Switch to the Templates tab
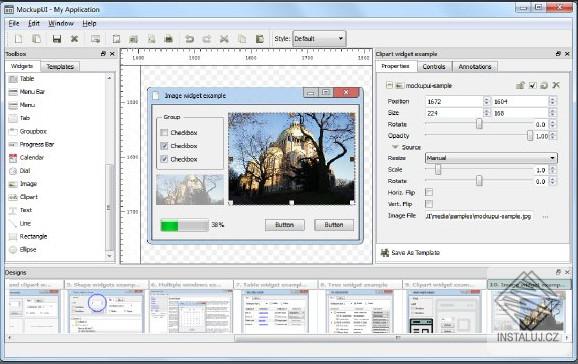The height and width of the screenshot is (364, 578). pyautogui.click(x=60, y=67)
